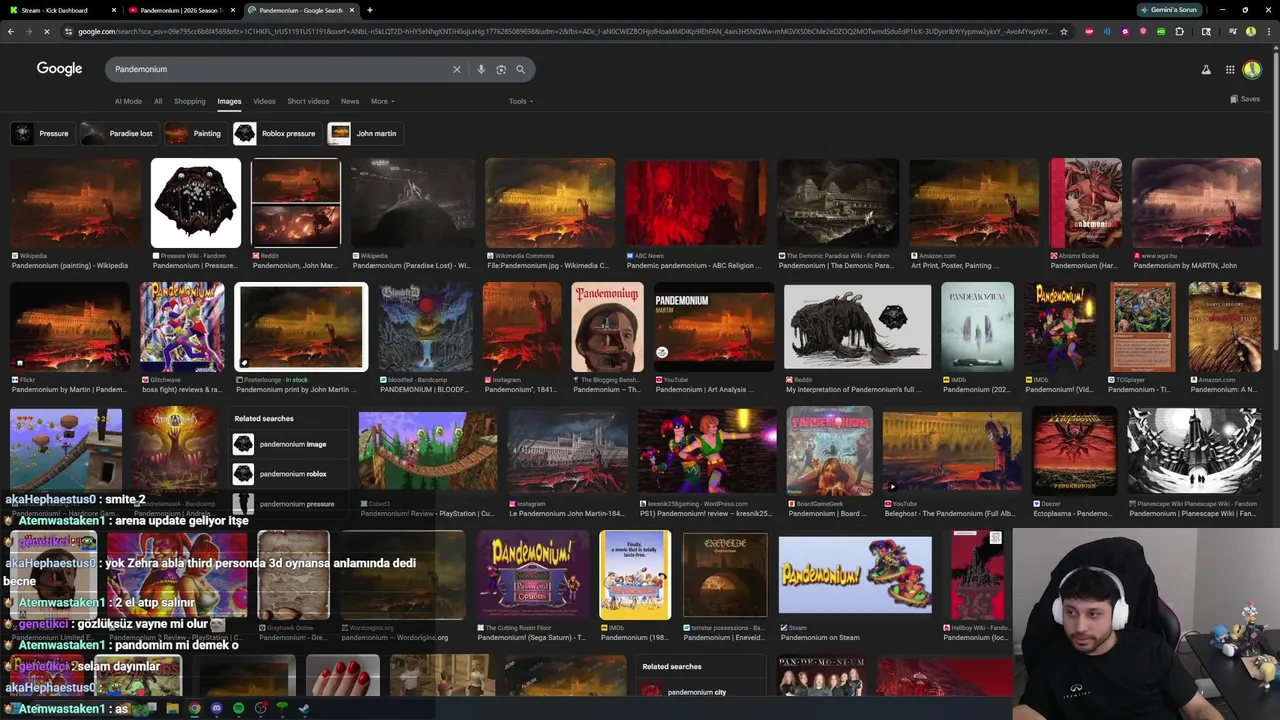Open Gemini'a Sorun button in title bar
The height and width of the screenshot is (720, 1280).
pyautogui.click(x=1169, y=10)
